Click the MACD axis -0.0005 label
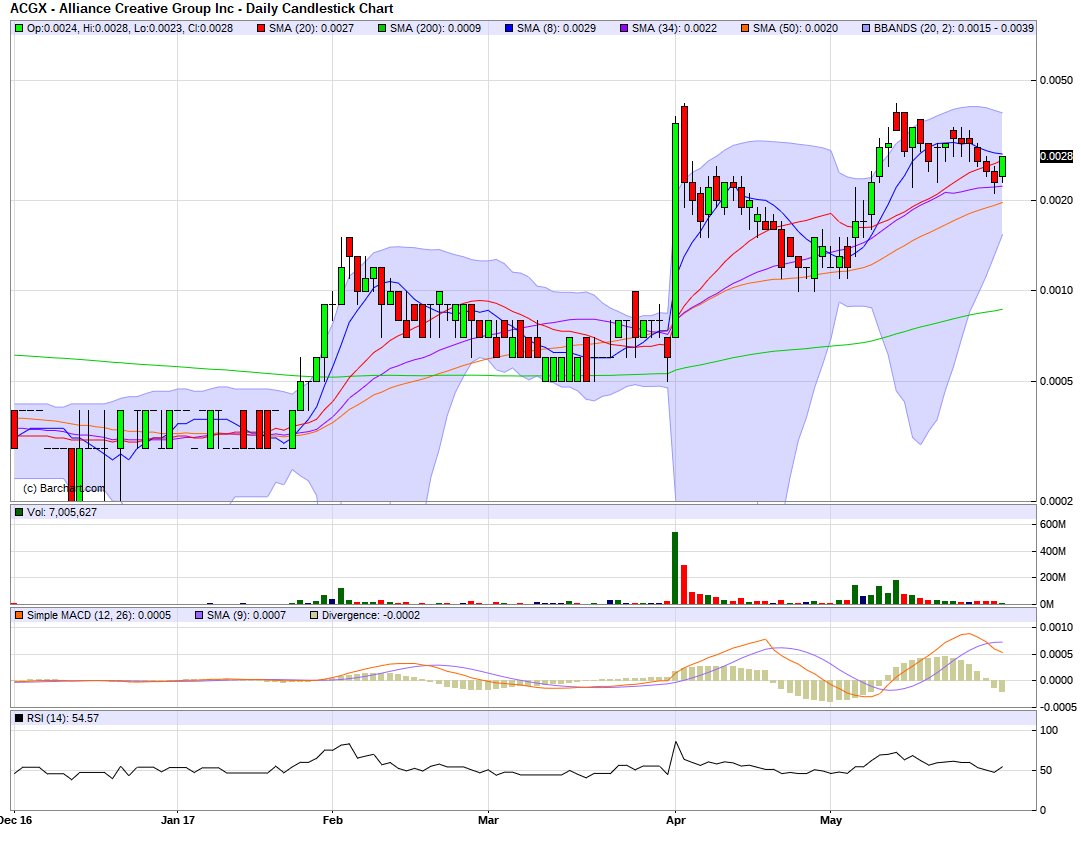This screenshot has width=1081, height=851. [1058, 707]
